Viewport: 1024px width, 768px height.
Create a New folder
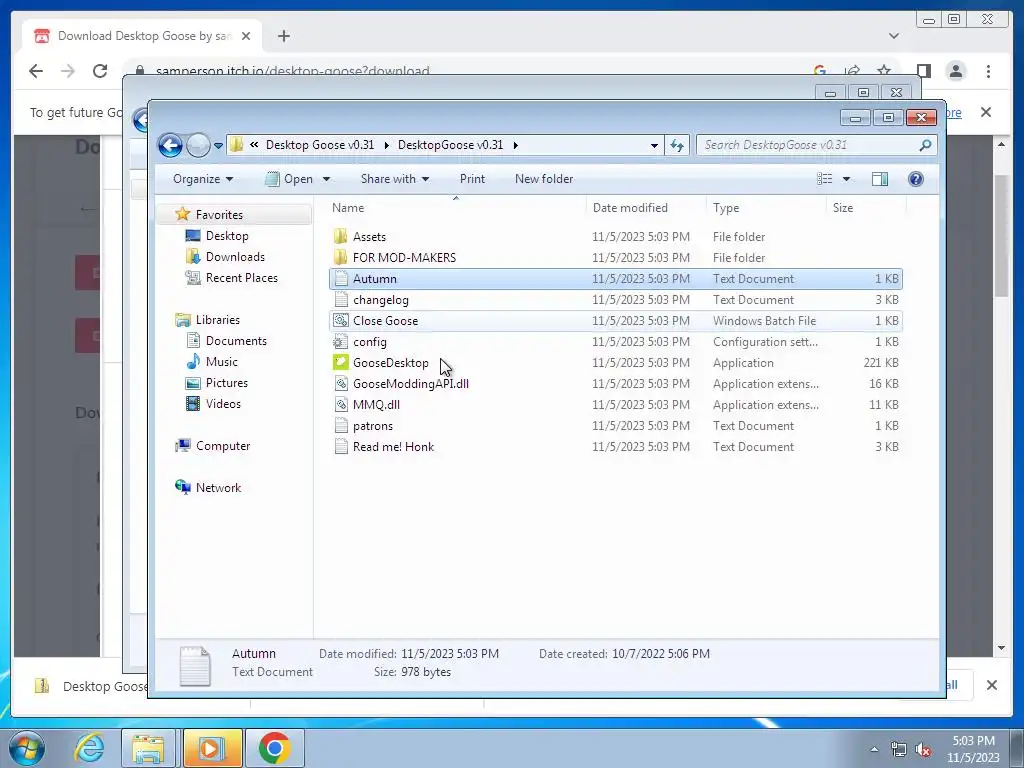pos(544,179)
